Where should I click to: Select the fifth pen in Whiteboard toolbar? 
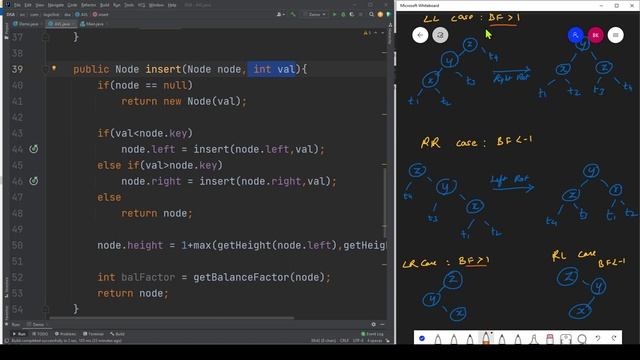click(x=502, y=338)
